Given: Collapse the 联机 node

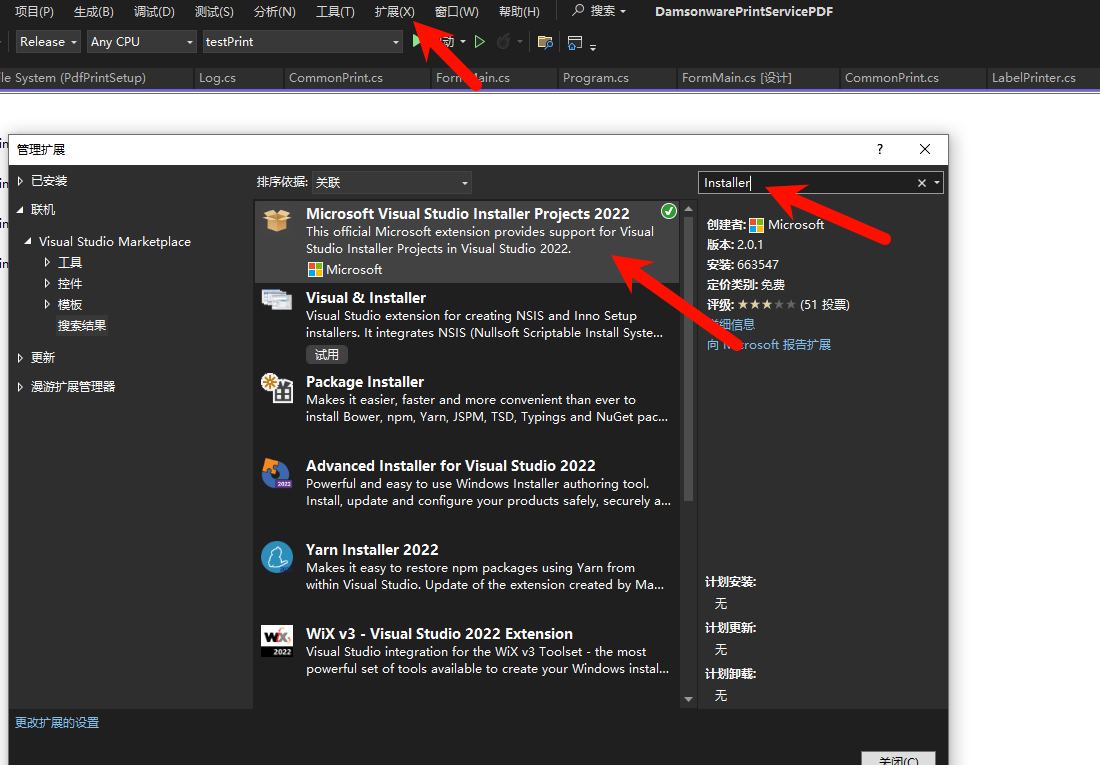Looking at the screenshot, I should (20, 210).
